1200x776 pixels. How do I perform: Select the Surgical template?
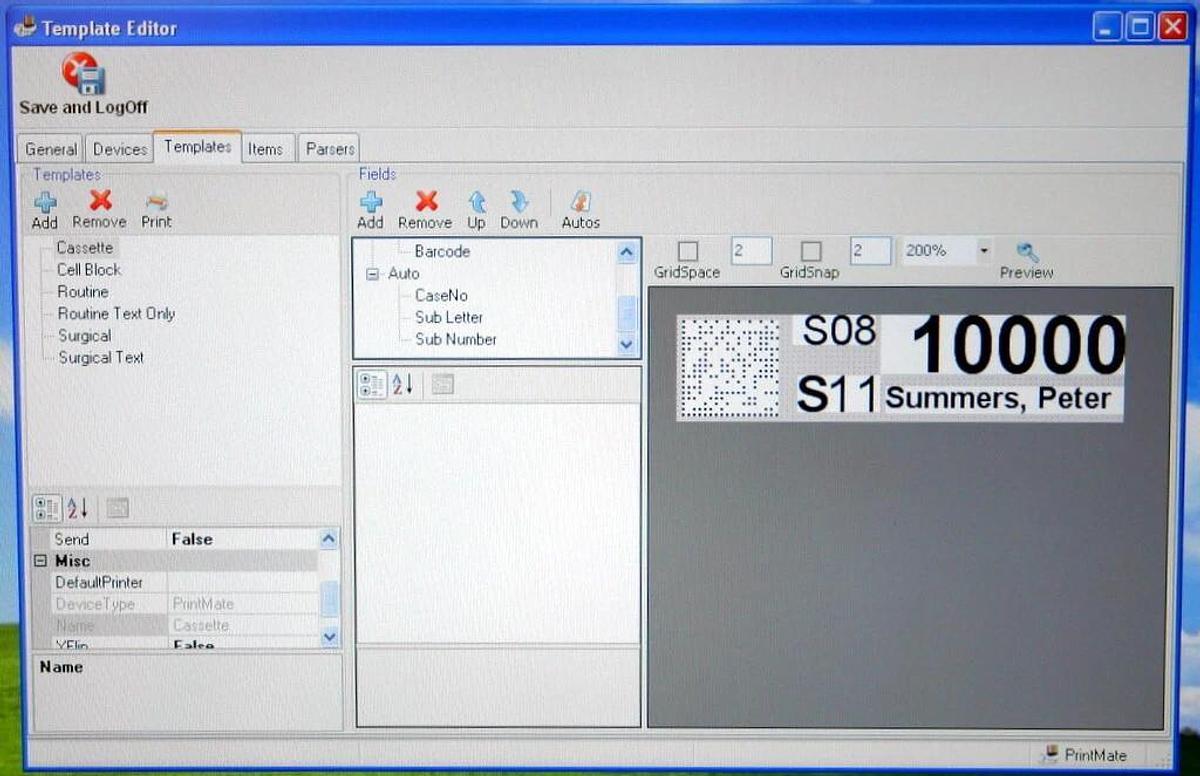point(84,335)
